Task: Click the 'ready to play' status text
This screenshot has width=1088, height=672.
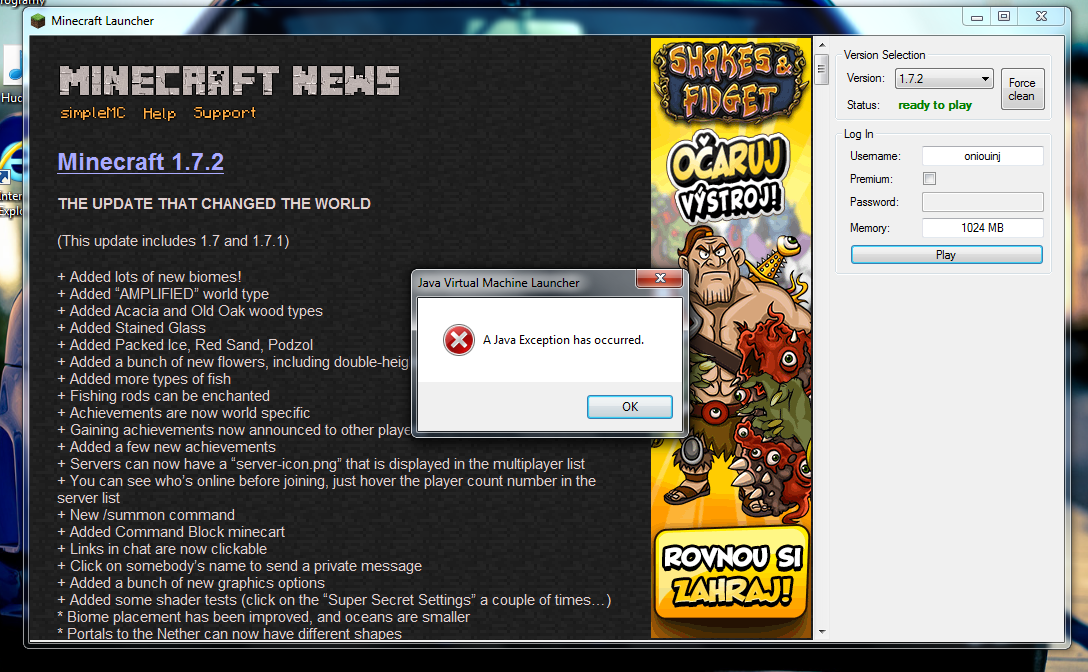Action: tap(935, 105)
